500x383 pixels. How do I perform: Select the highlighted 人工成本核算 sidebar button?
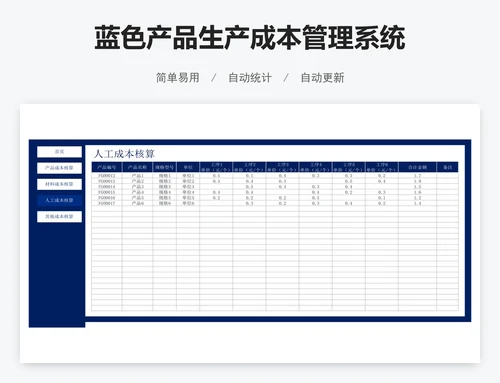(59, 200)
